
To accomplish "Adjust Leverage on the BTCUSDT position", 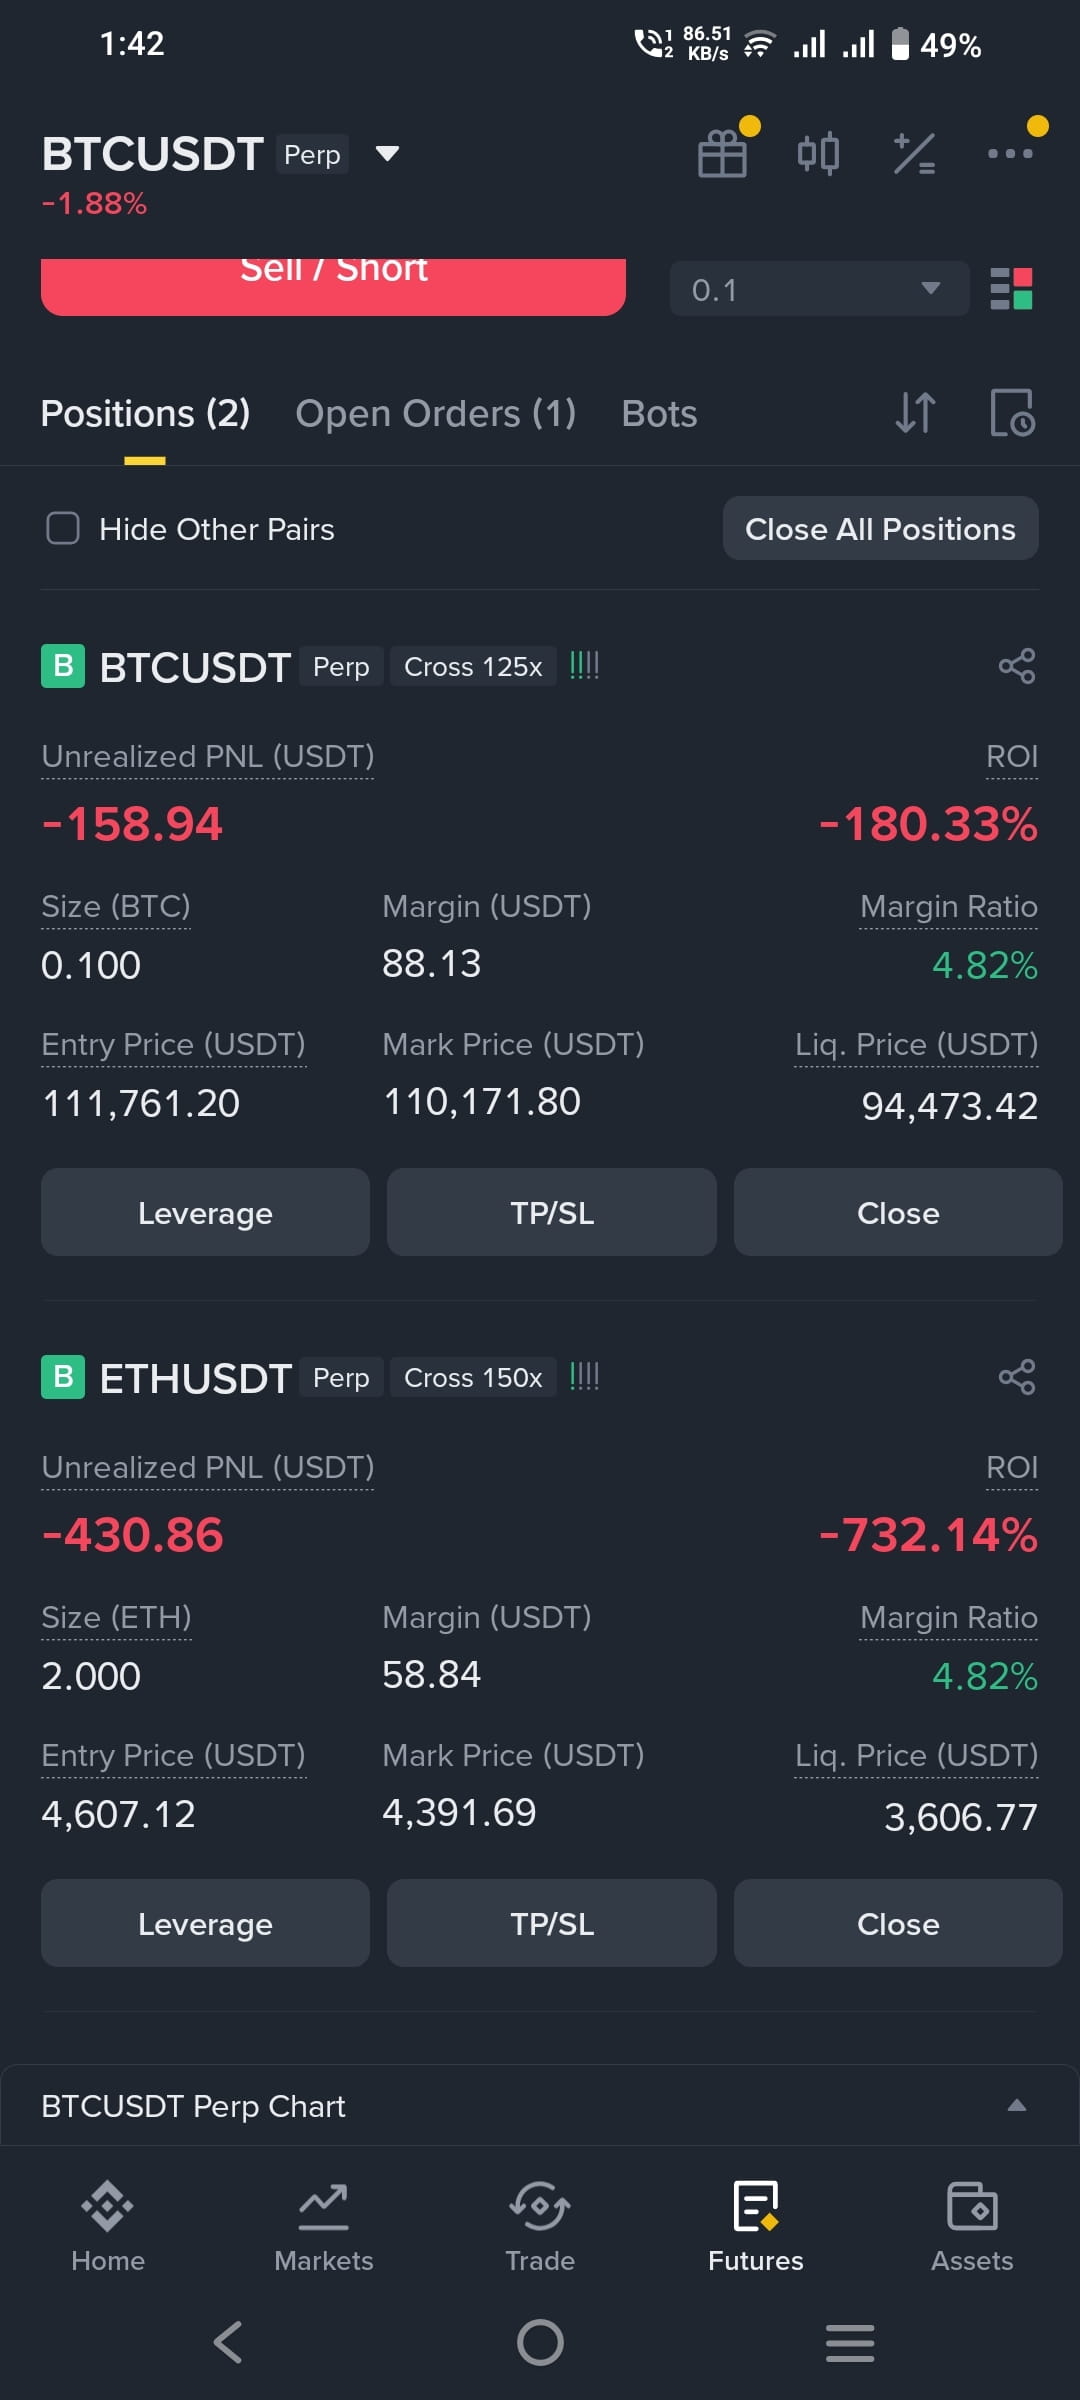I will coord(205,1212).
